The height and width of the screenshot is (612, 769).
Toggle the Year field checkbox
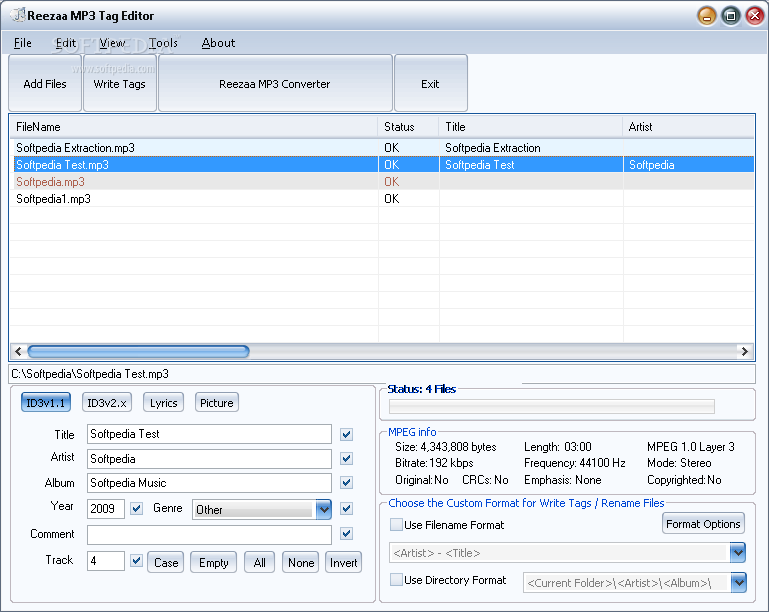coord(137,508)
